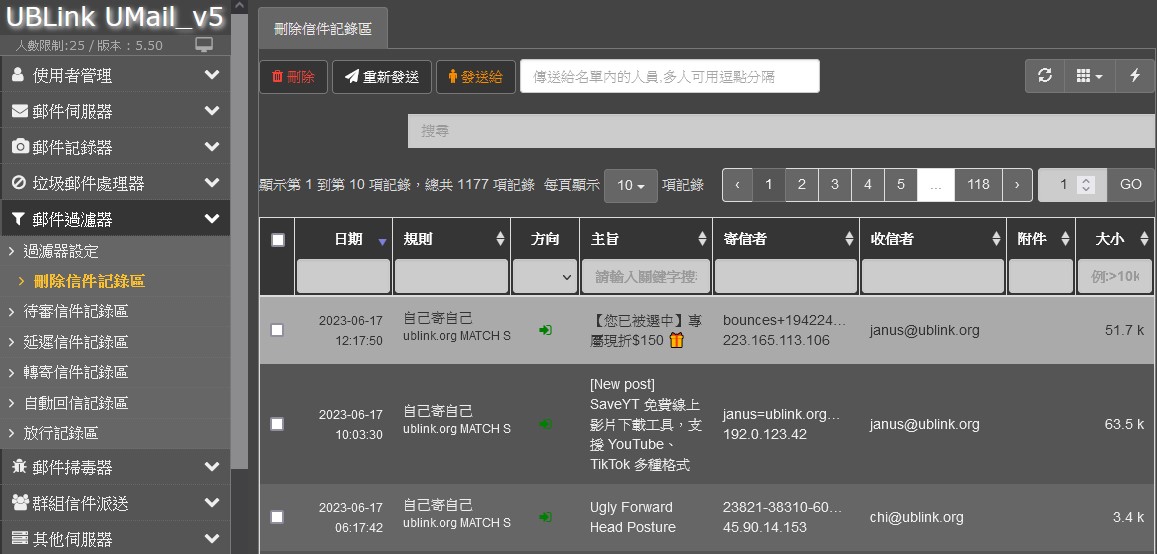Click the gift icon in the first email subject
This screenshot has height=554, width=1157.
677,341
